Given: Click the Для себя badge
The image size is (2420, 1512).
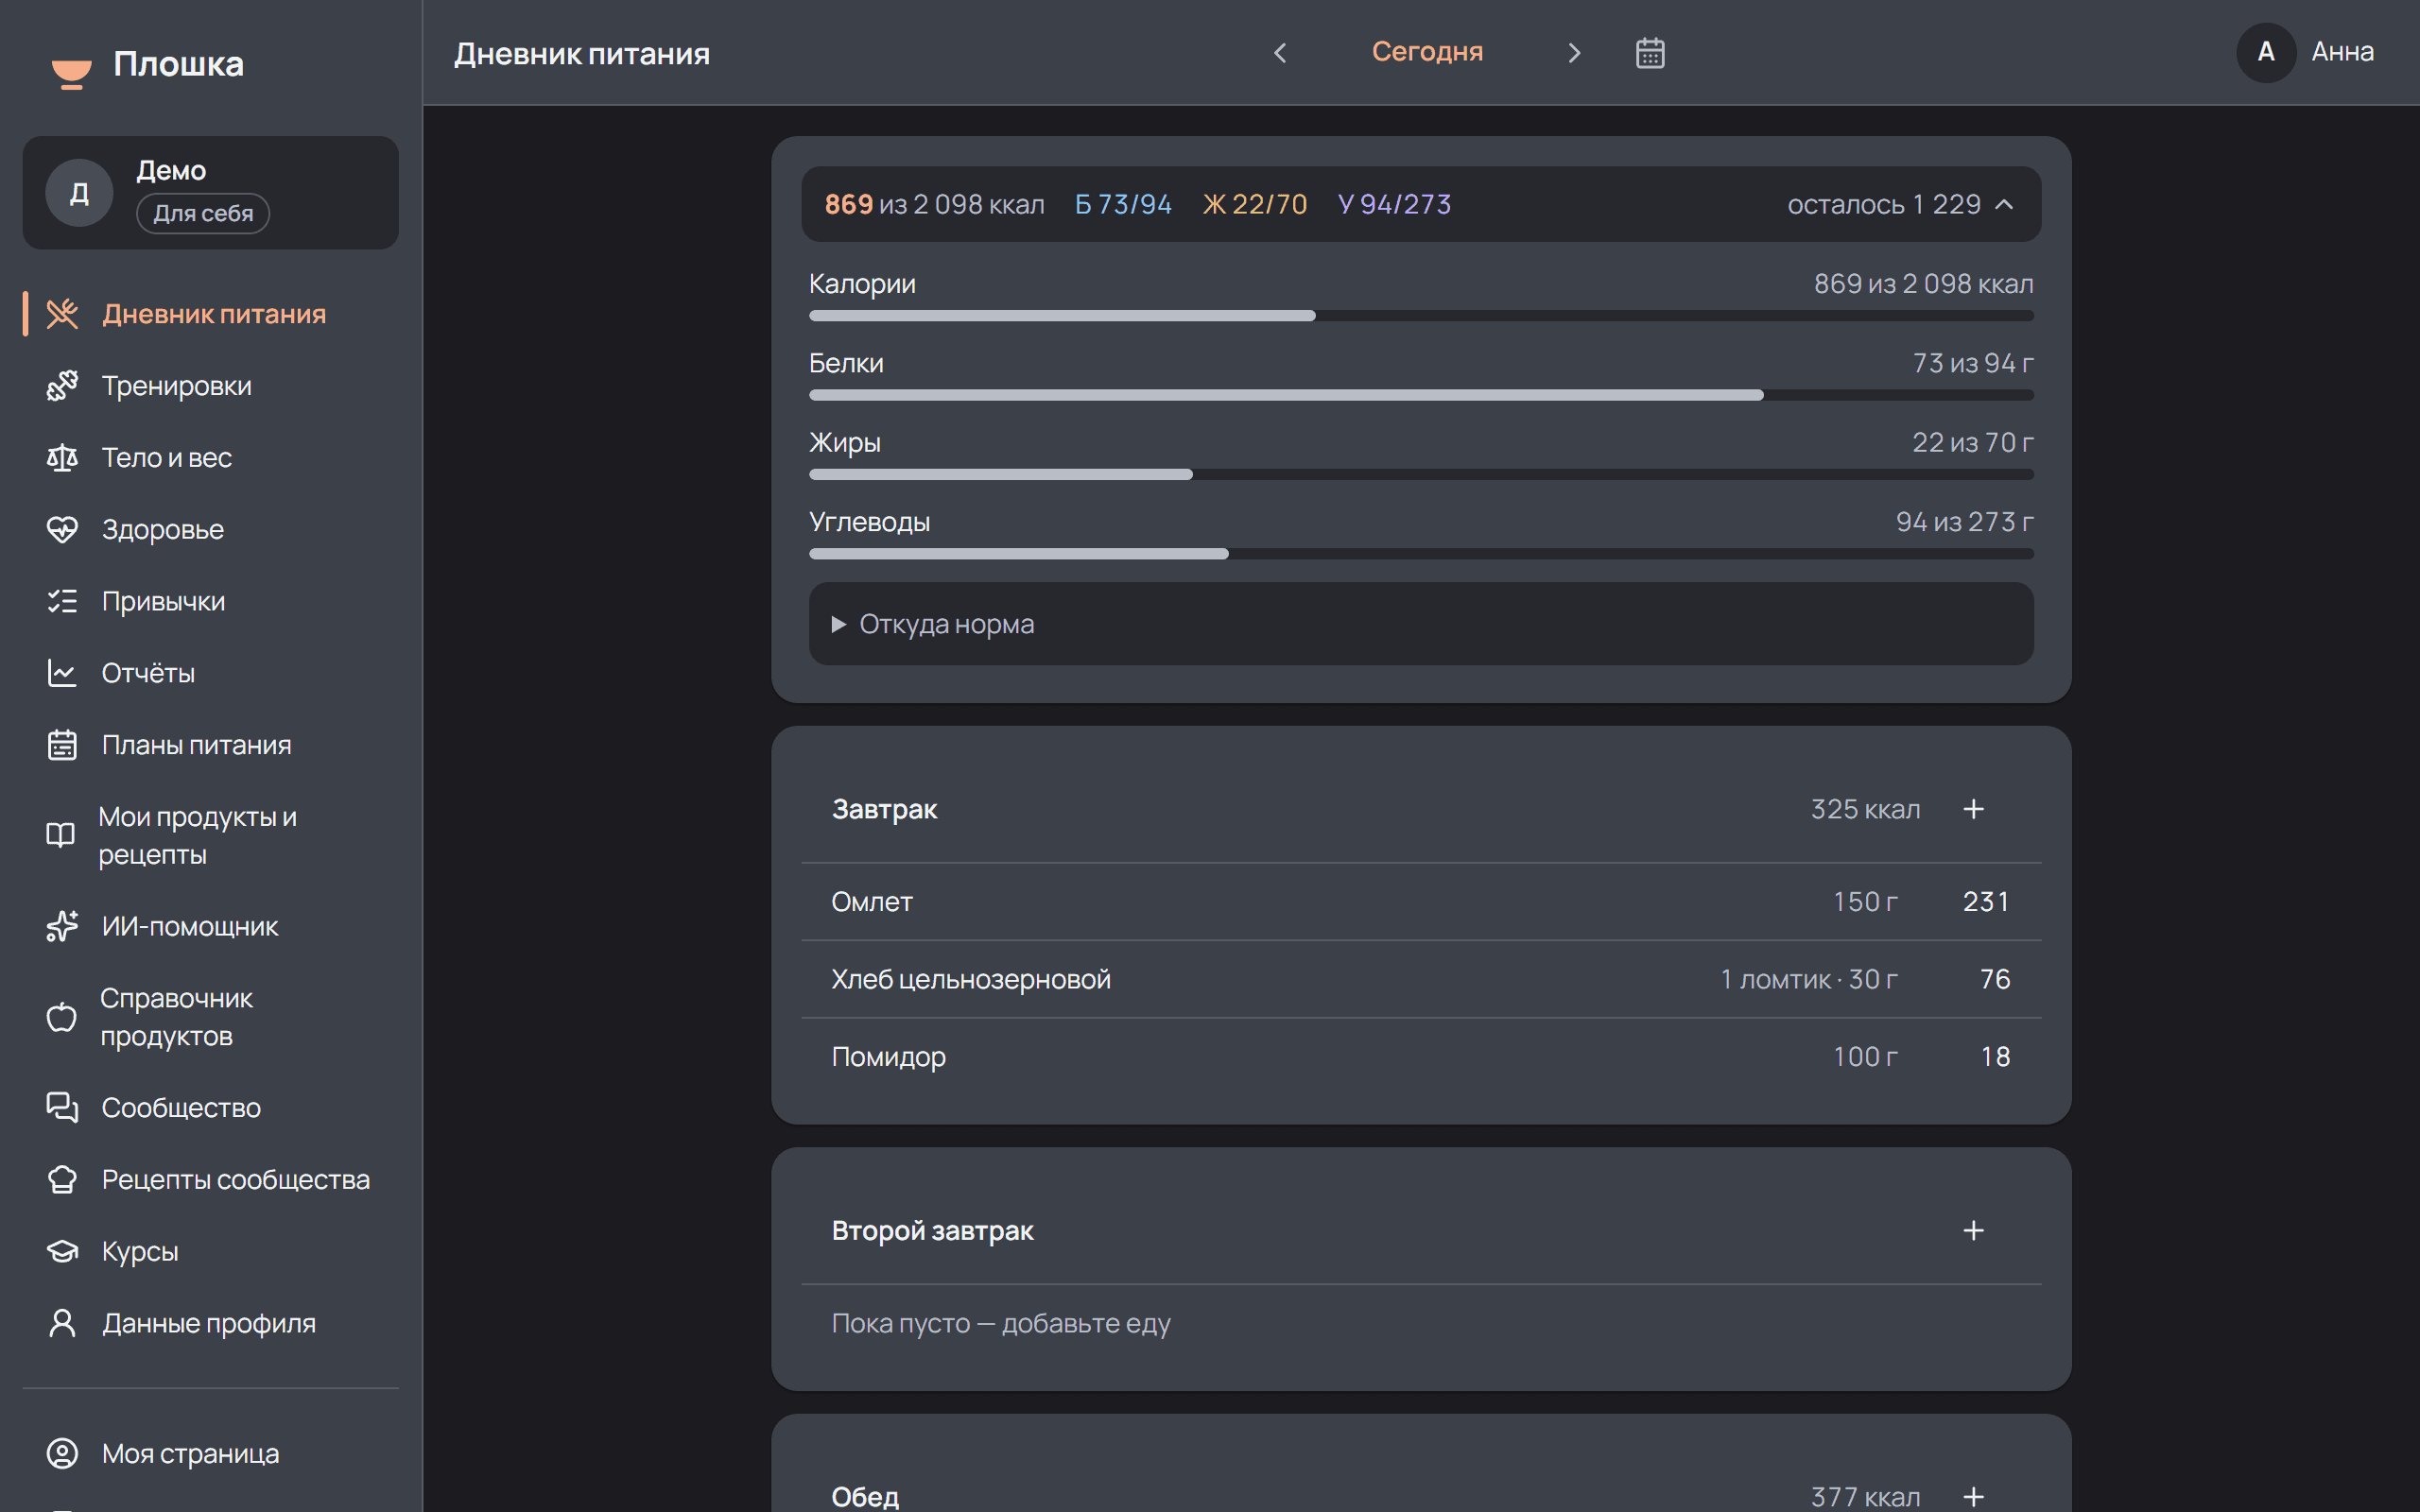Looking at the screenshot, I should (x=203, y=213).
